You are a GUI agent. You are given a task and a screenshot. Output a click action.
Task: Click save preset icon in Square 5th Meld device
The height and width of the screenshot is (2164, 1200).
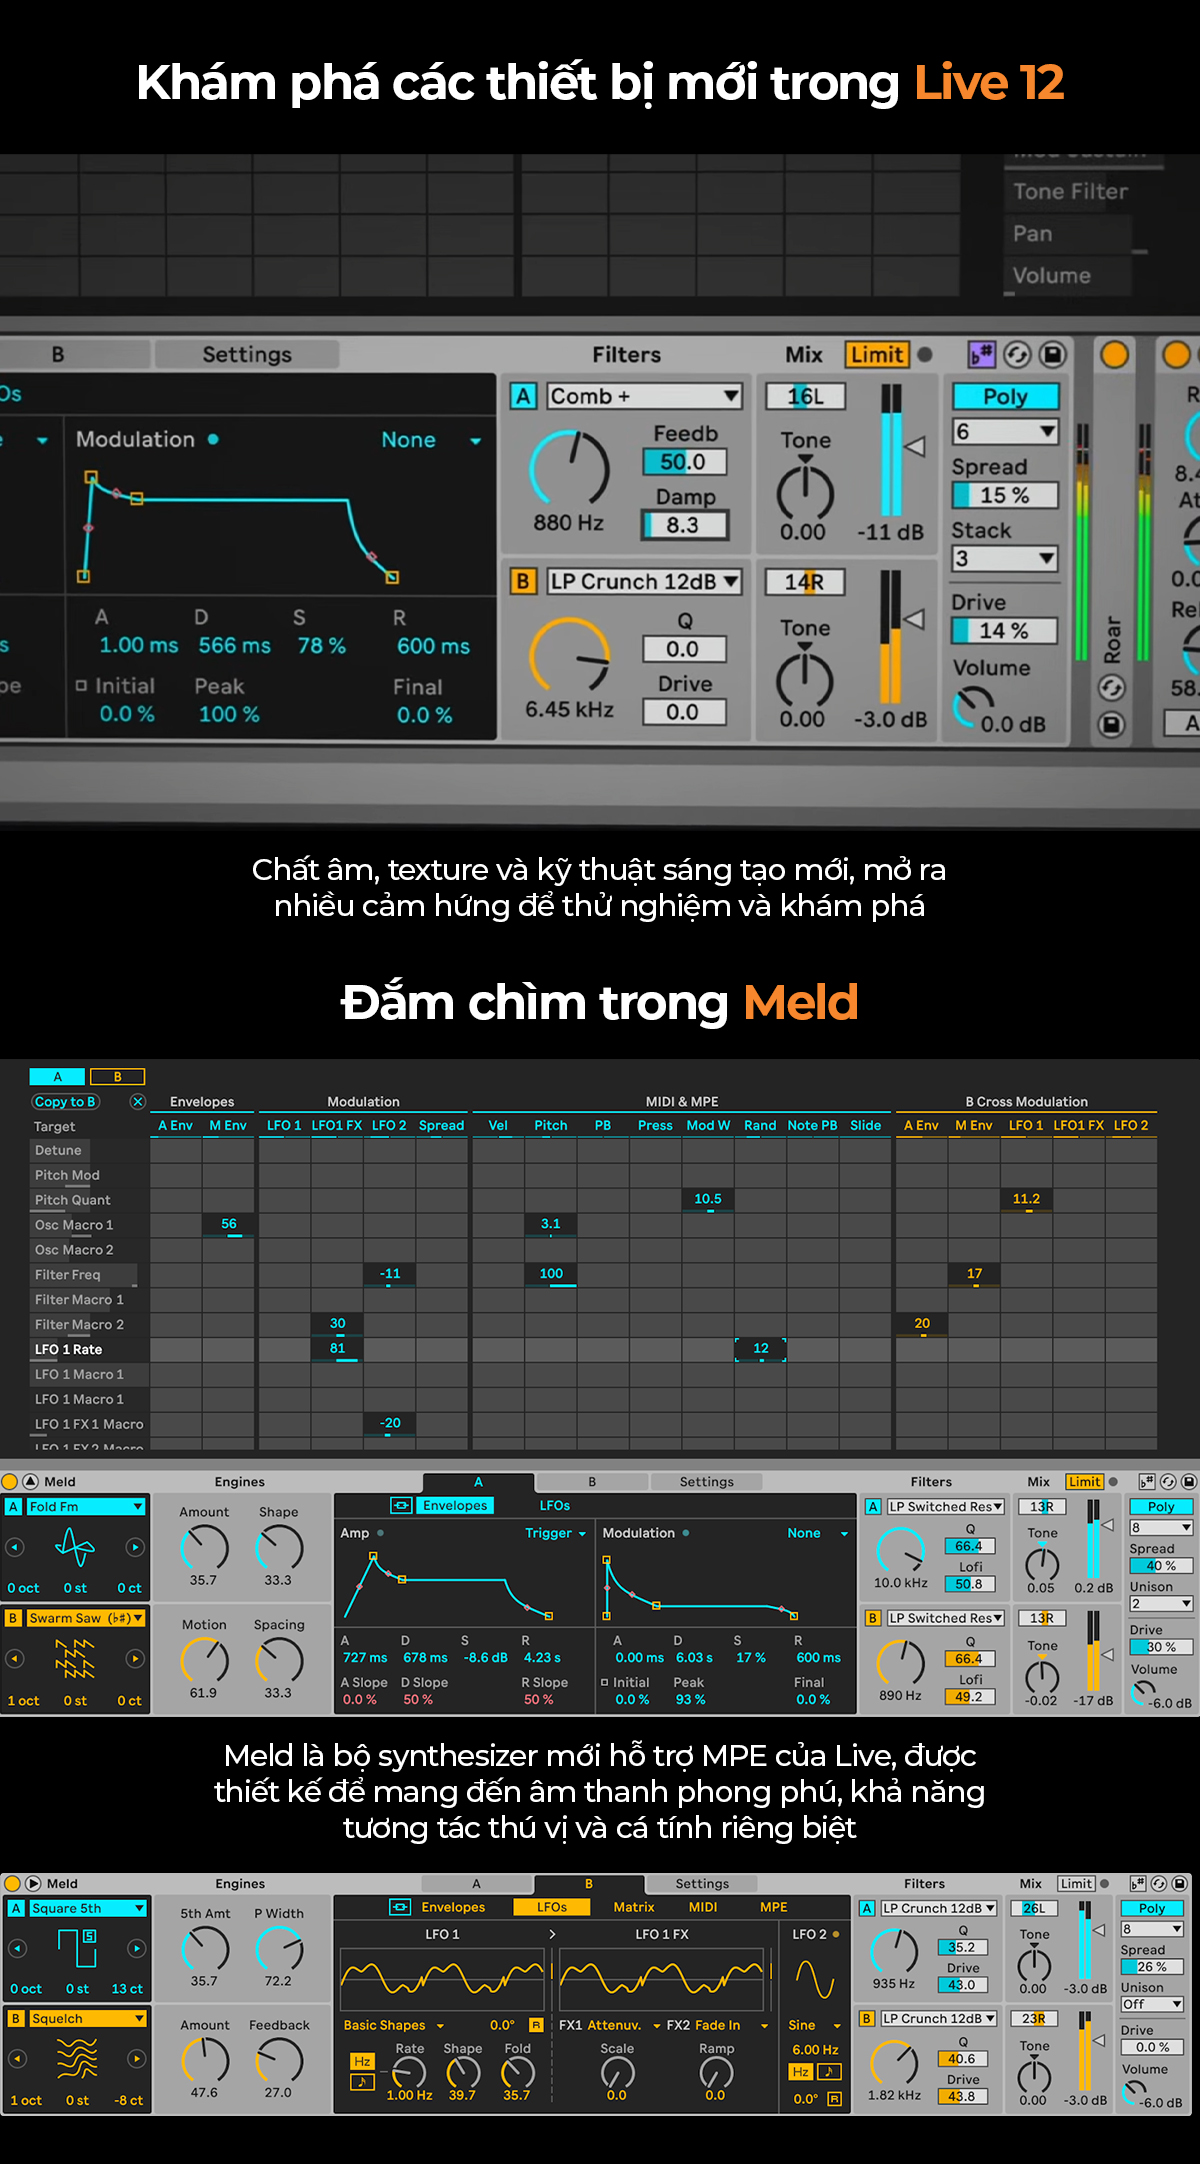tap(1180, 1883)
